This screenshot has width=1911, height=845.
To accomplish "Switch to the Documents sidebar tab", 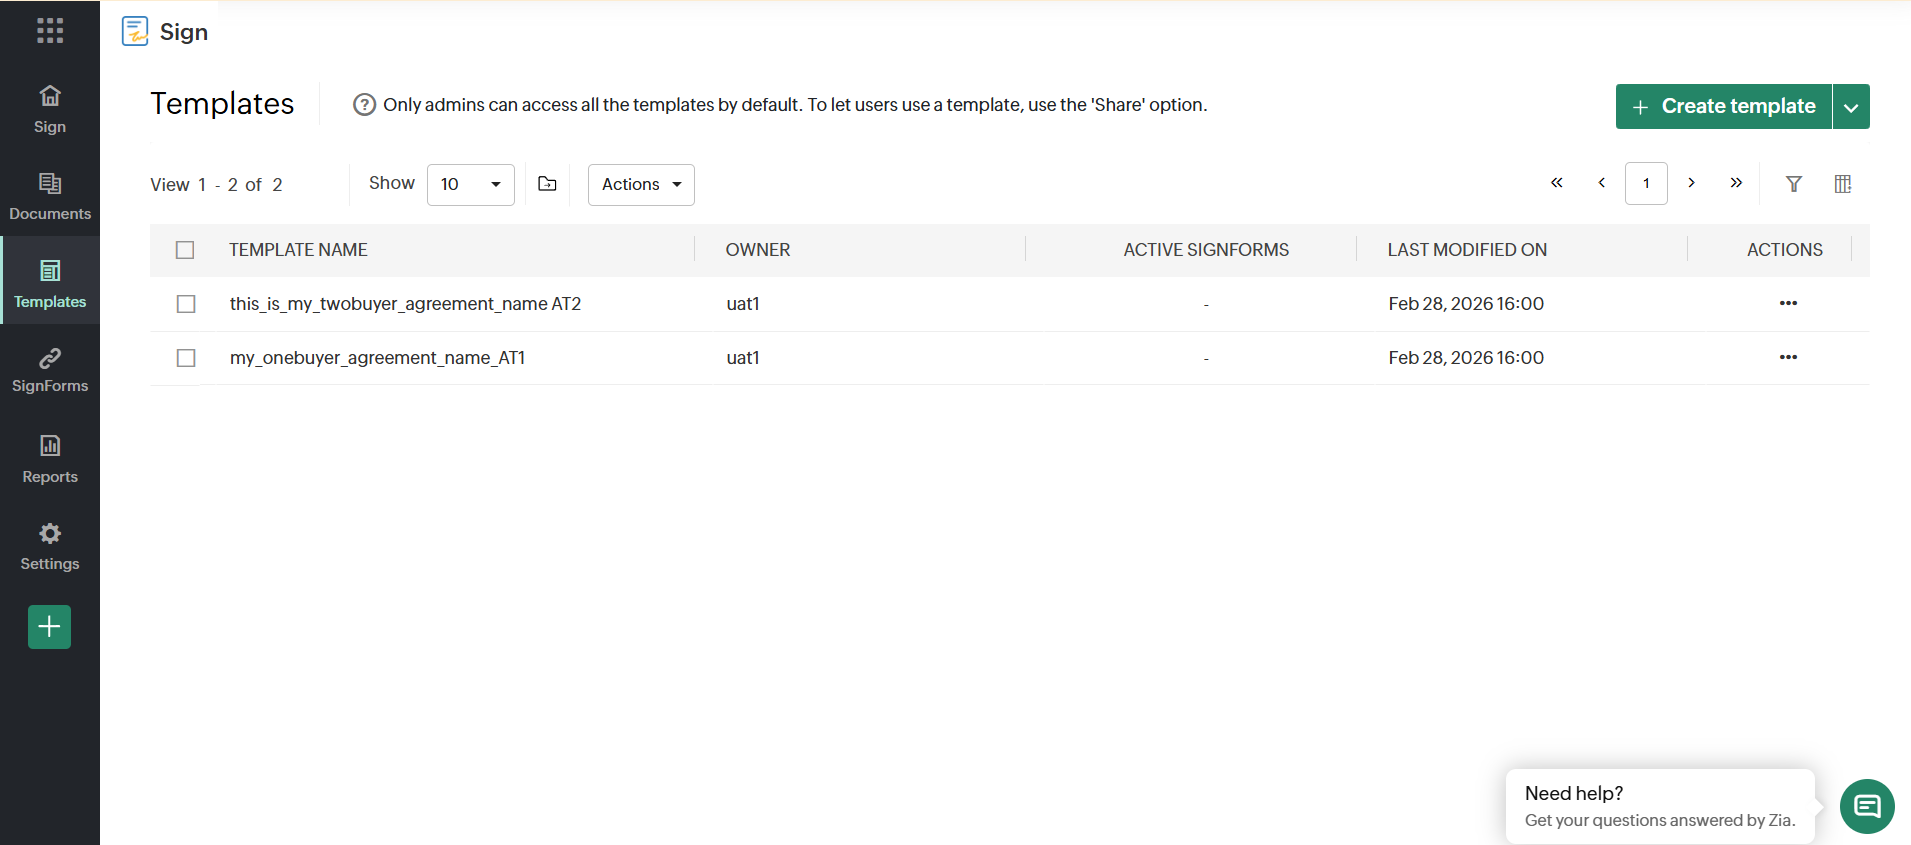I will pyautogui.click(x=50, y=196).
